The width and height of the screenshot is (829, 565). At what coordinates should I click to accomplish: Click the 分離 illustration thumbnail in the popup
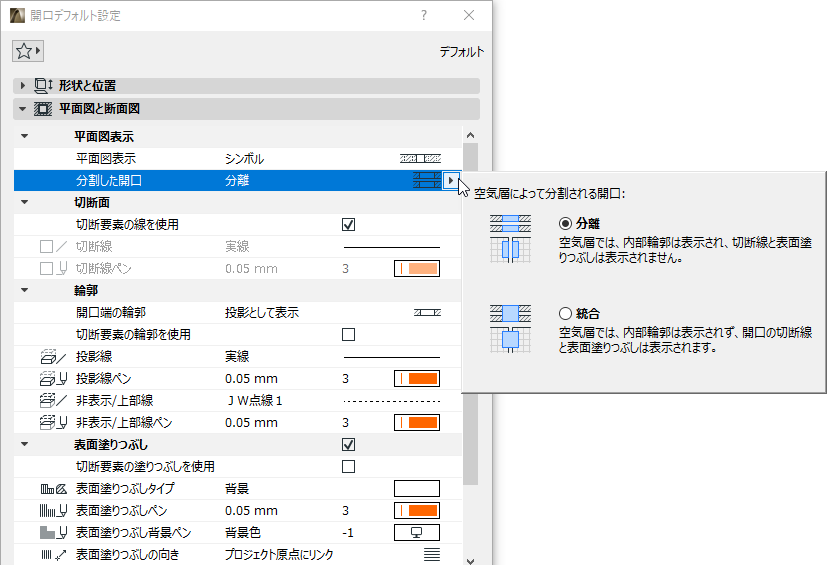(x=510, y=239)
